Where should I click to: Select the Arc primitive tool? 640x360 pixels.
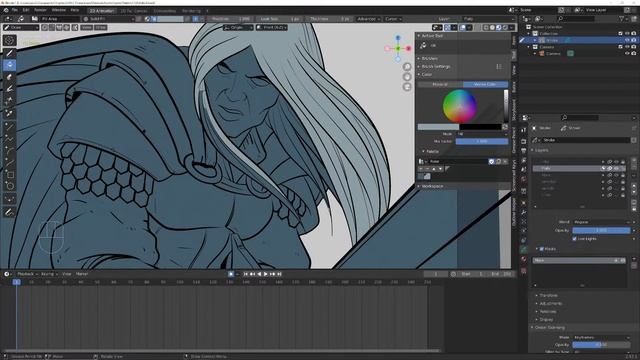point(10,151)
